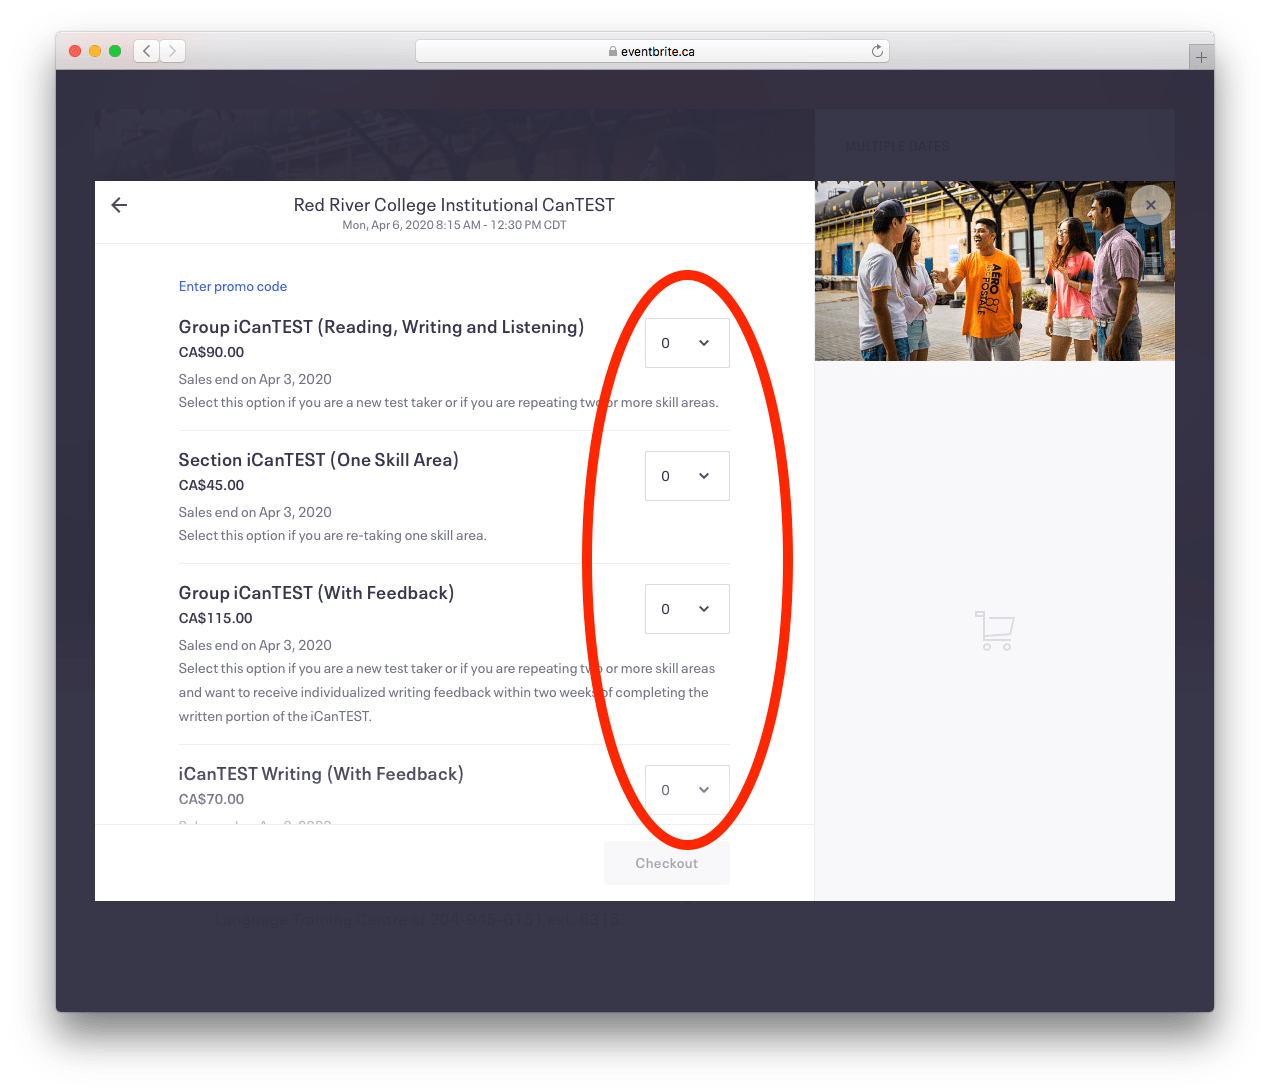Click Safari's back navigation chevron

click(146, 51)
